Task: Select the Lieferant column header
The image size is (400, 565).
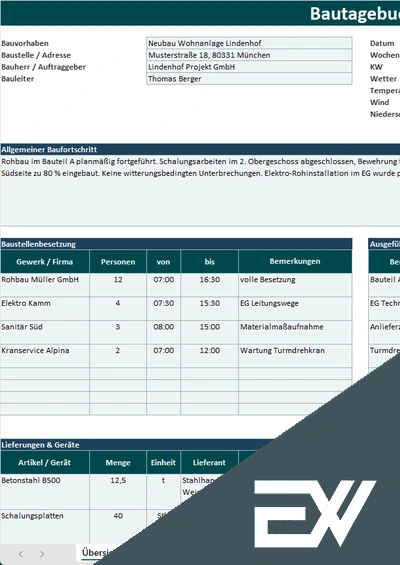Action: [210, 462]
